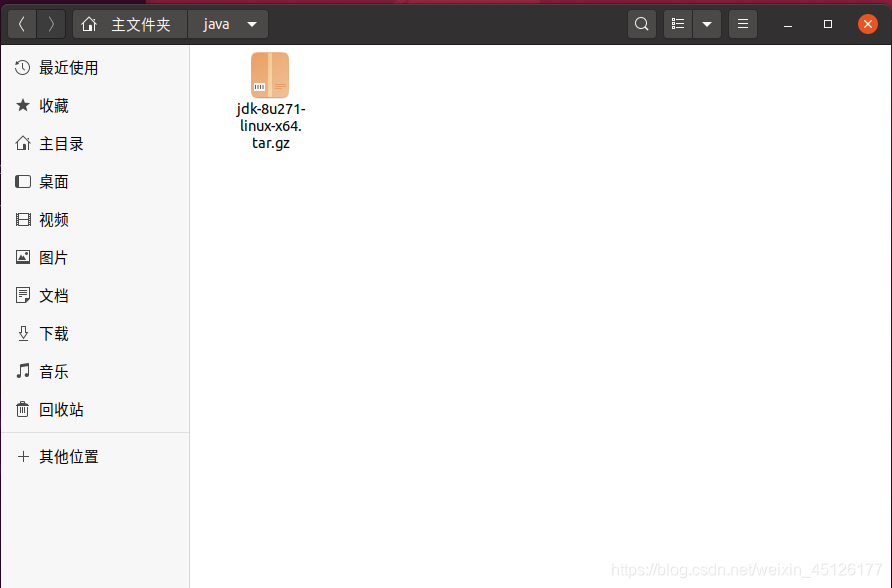
Task: Click the desktop icon beside 桌面
Action: pos(23,181)
